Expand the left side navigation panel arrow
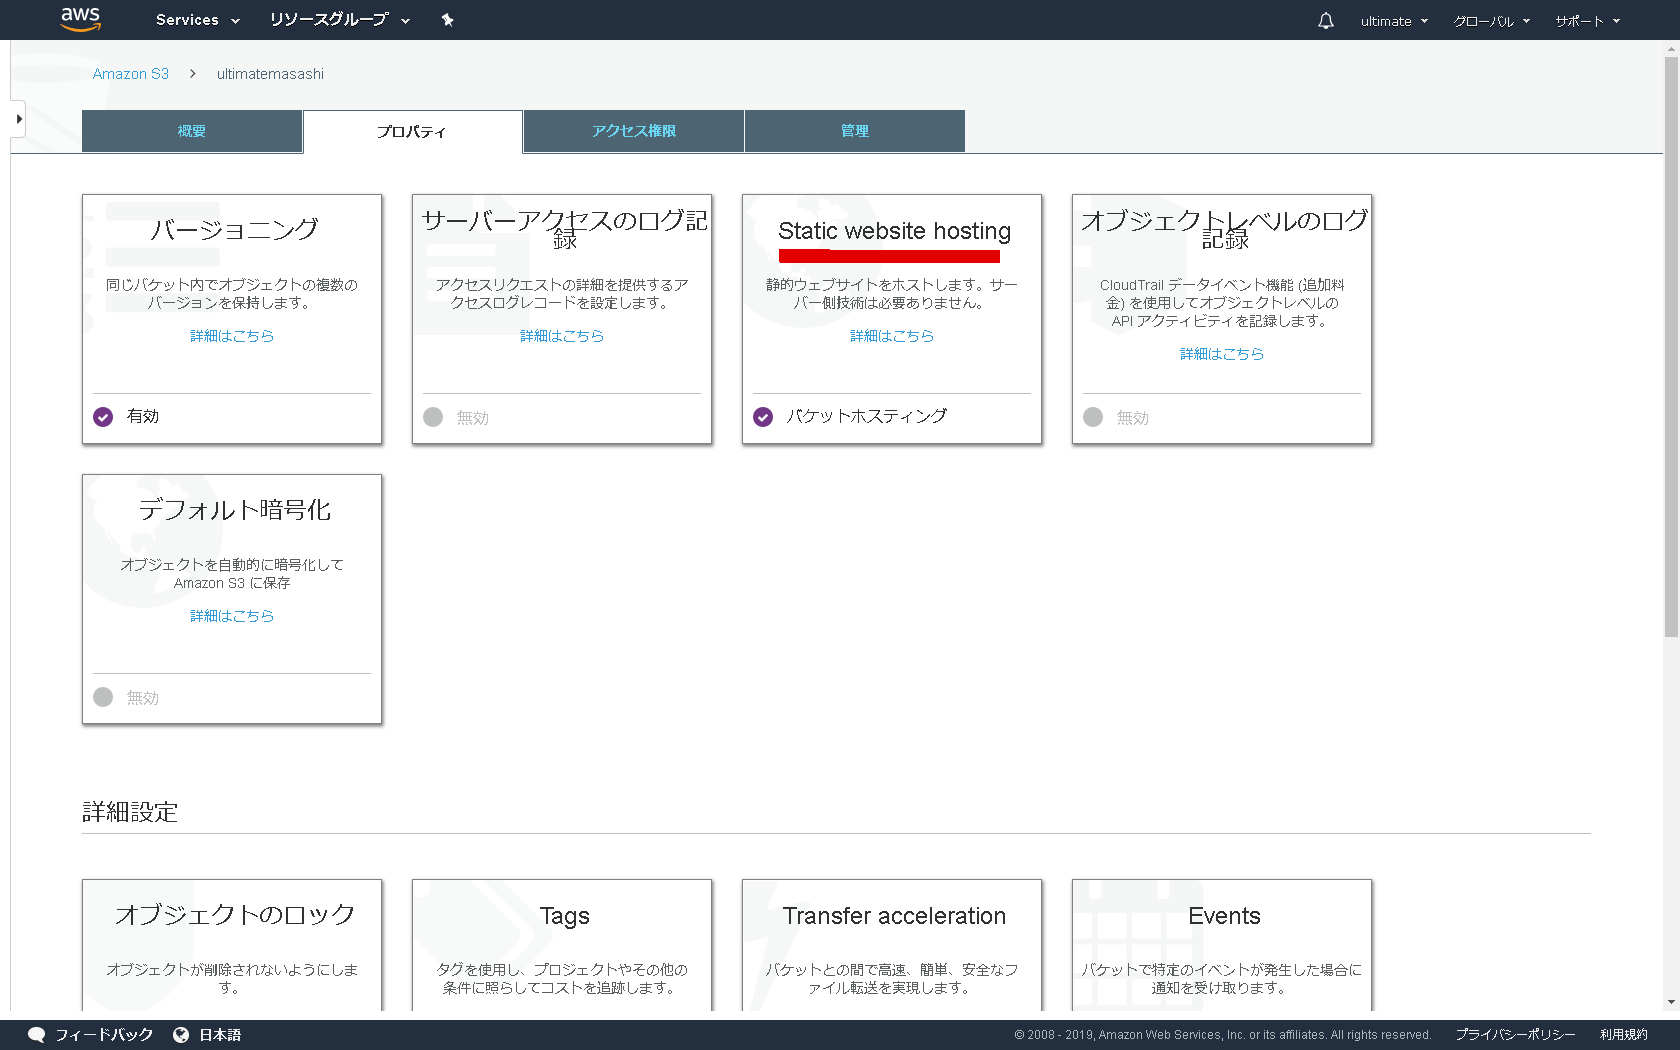 [x=18, y=119]
